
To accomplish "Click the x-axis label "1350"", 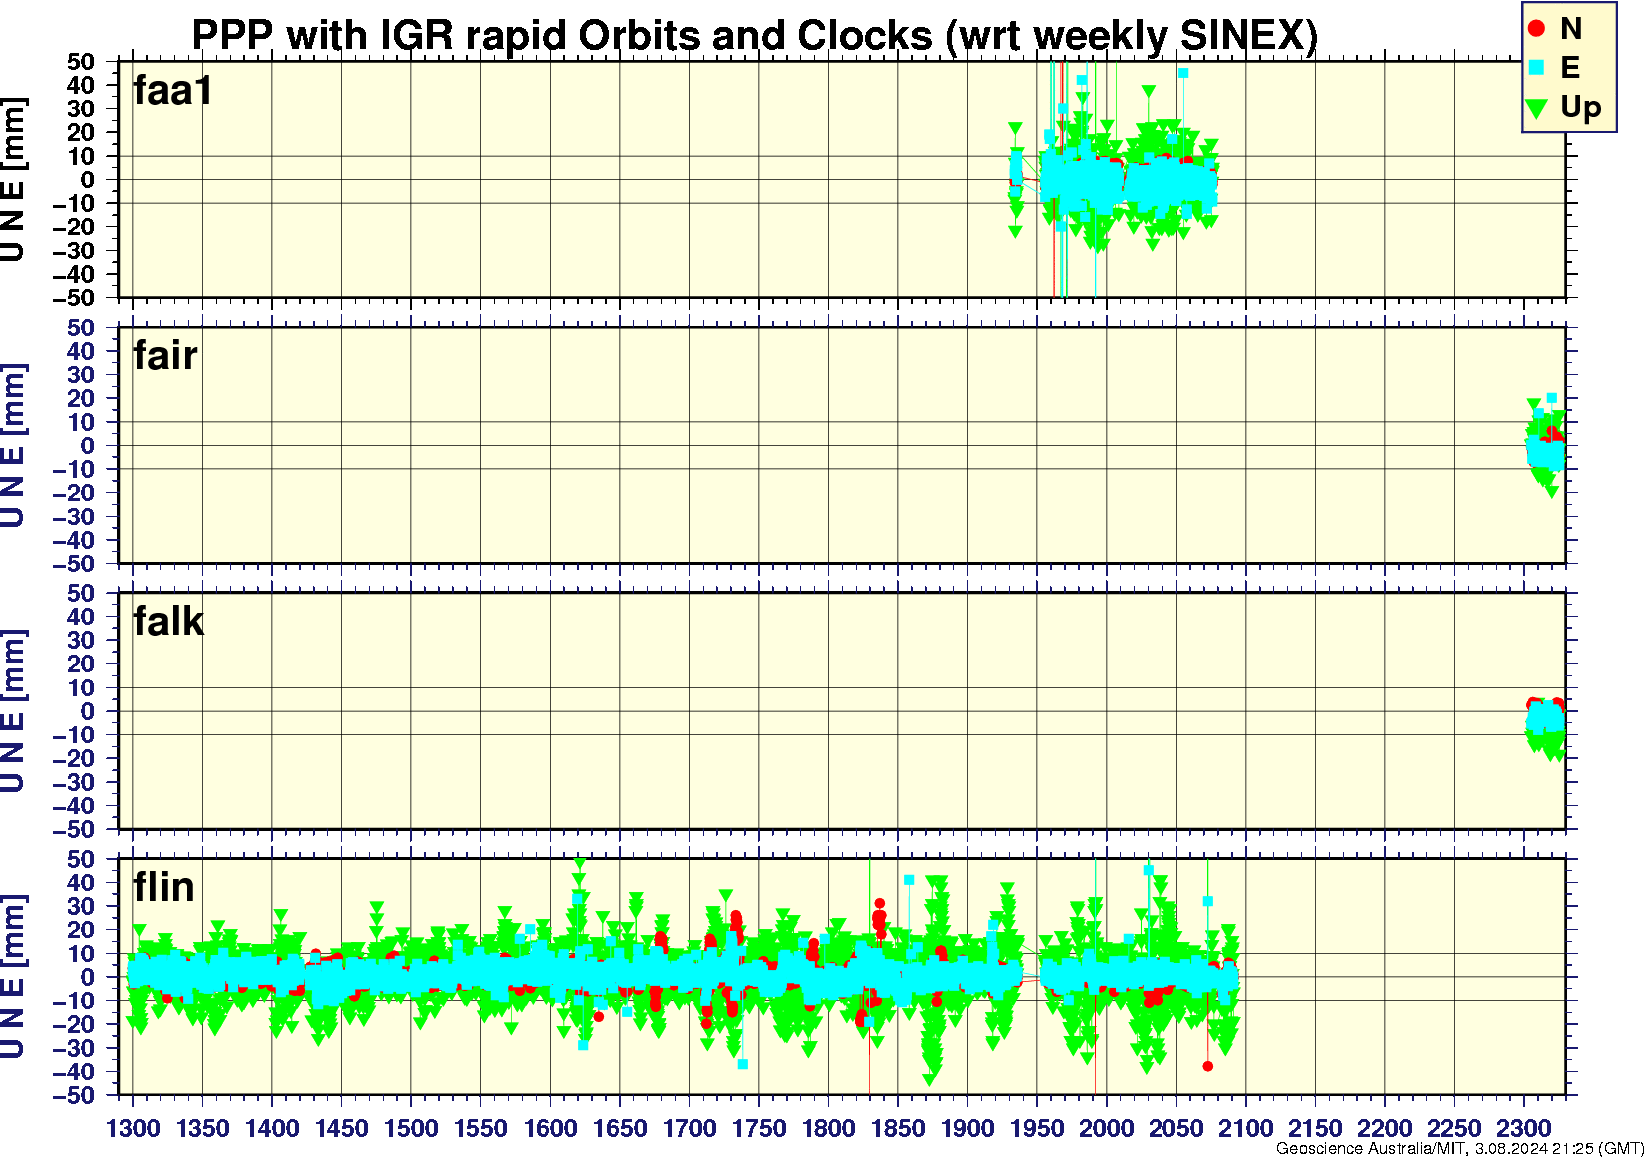I will (x=203, y=1128).
